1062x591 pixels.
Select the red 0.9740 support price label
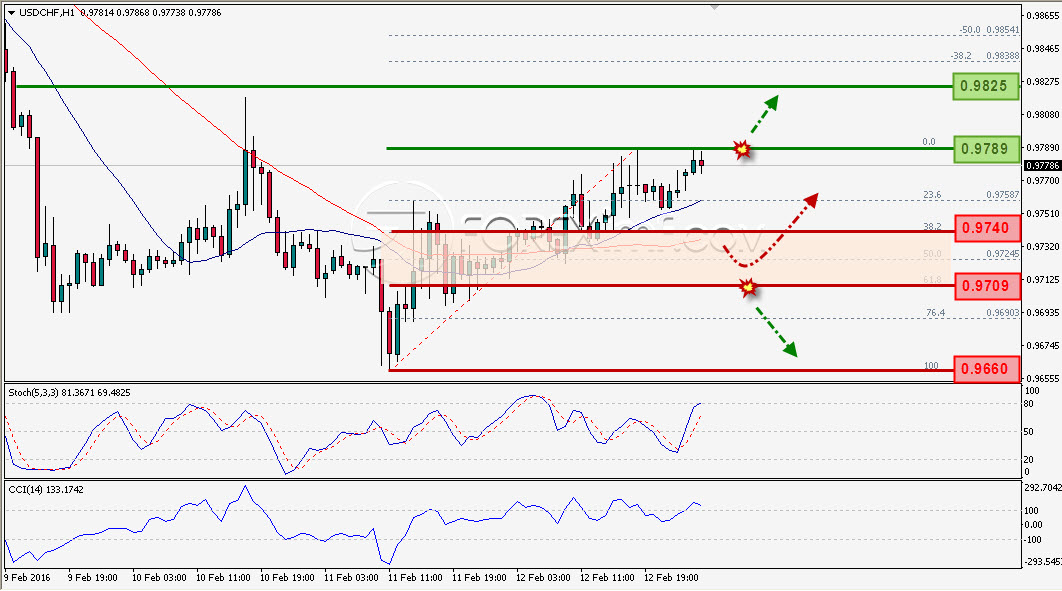(986, 228)
